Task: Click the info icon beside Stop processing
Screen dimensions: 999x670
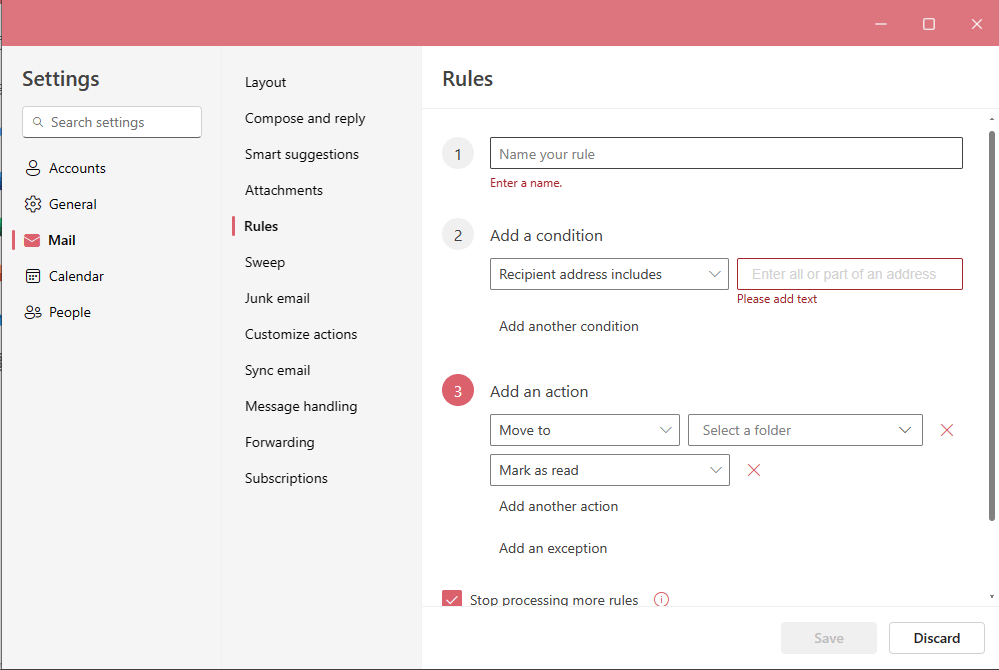Action: 661,599
